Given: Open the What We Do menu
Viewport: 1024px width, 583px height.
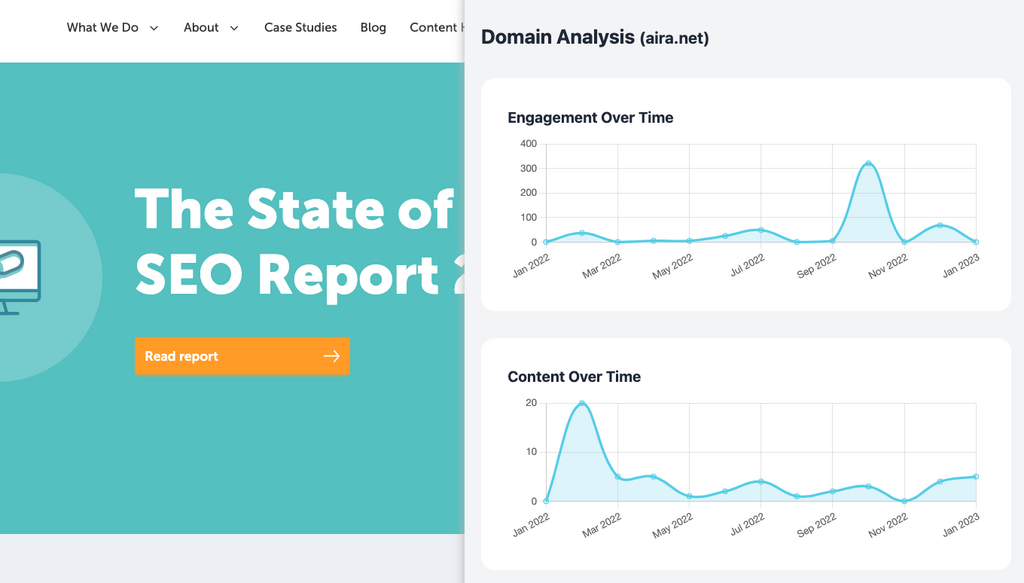Looking at the screenshot, I should tap(103, 28).
